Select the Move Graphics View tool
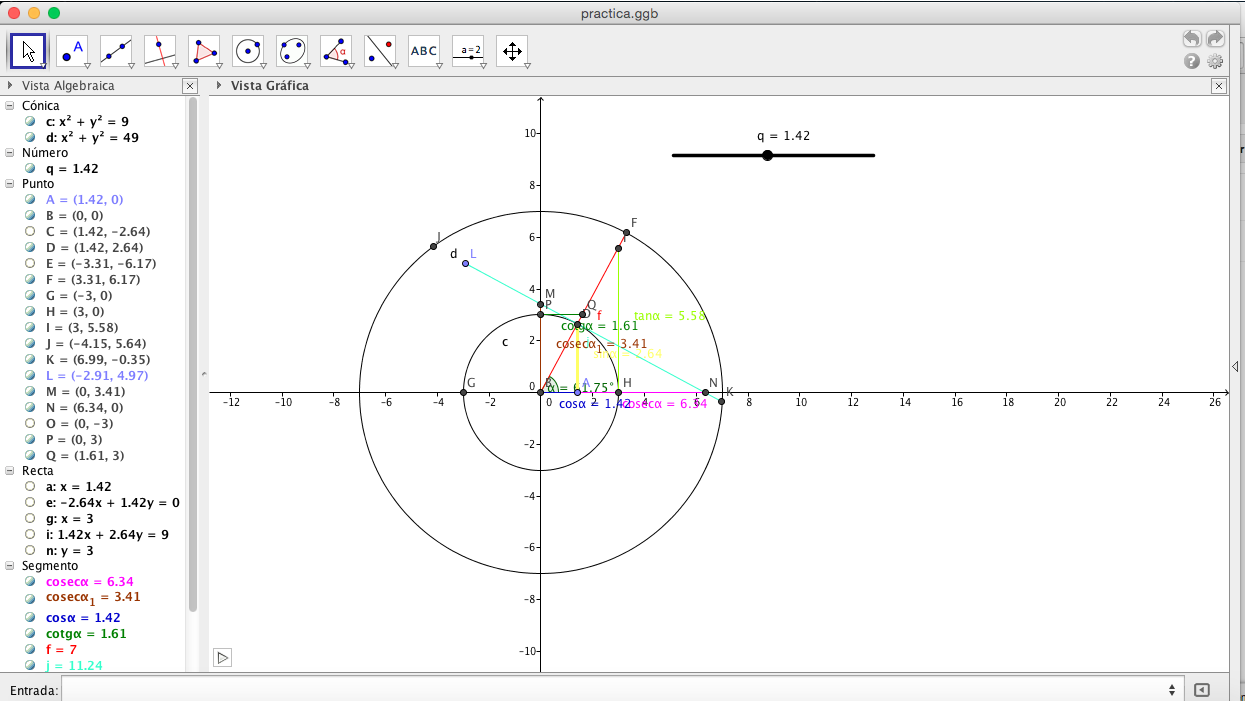 tap(511, 49)
